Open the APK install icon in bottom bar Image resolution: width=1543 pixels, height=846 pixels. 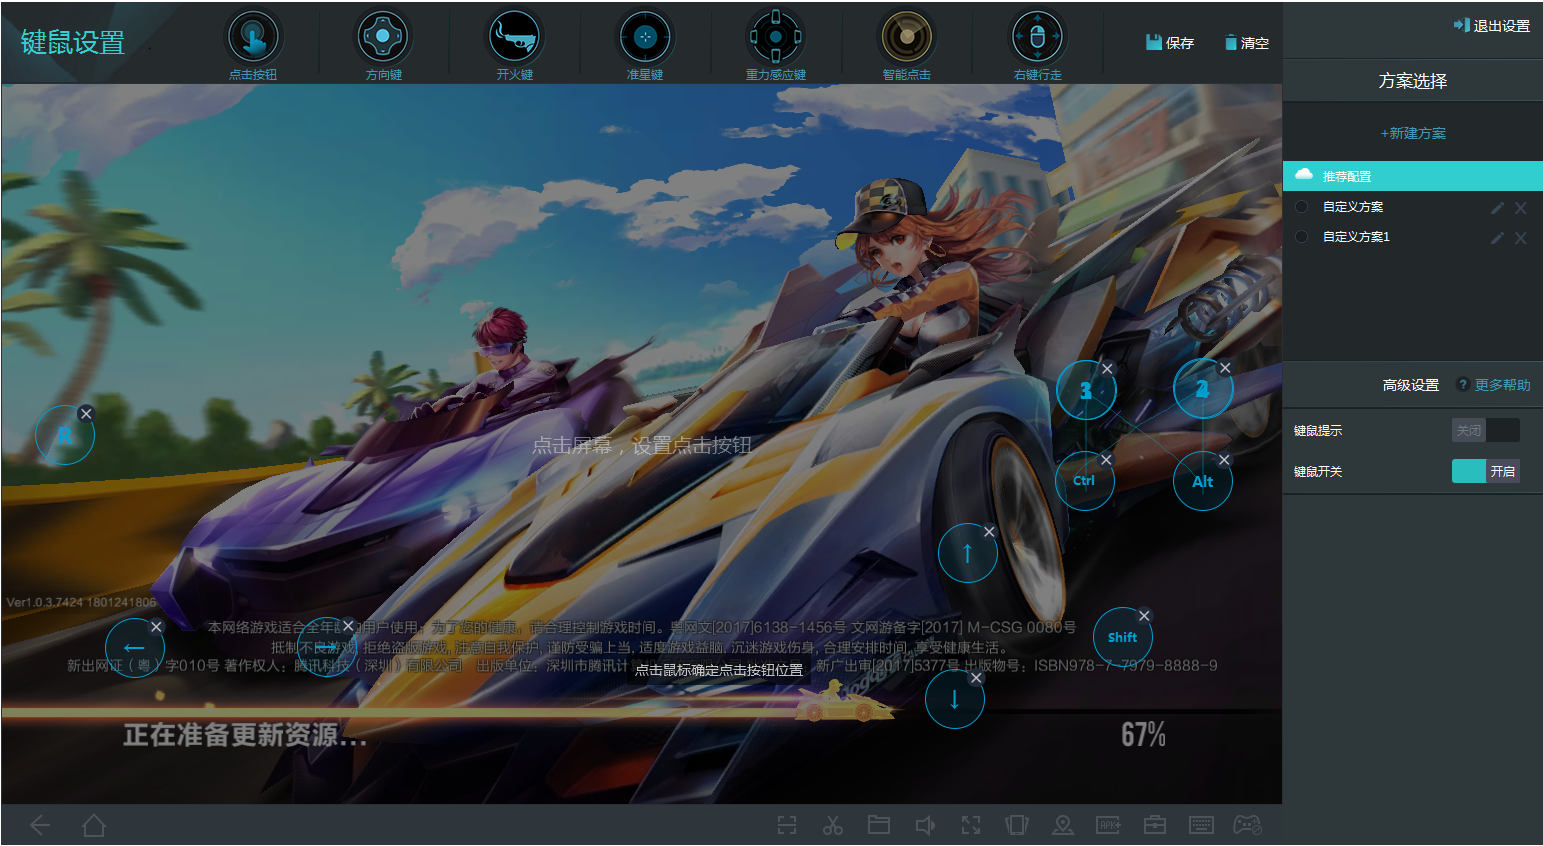(x=1109, y=825)
